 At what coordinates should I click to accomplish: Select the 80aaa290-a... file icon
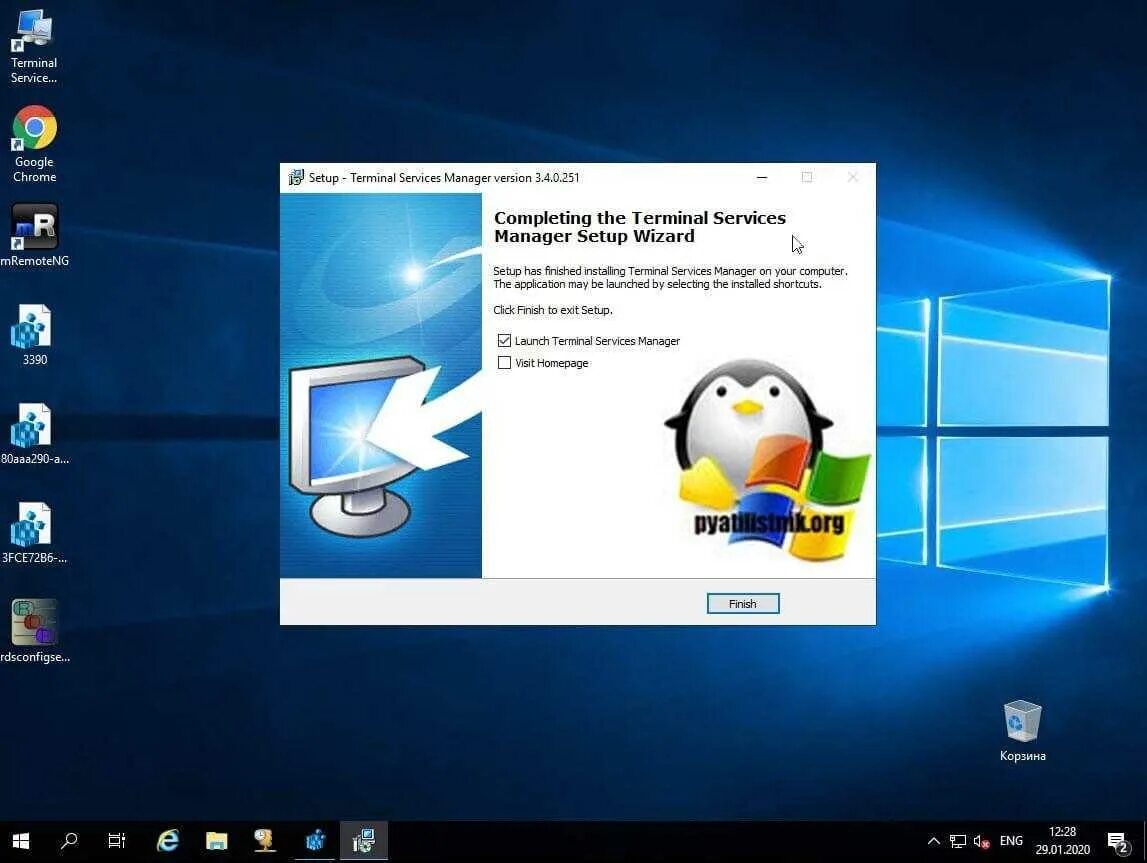click(x=34, y=434)
